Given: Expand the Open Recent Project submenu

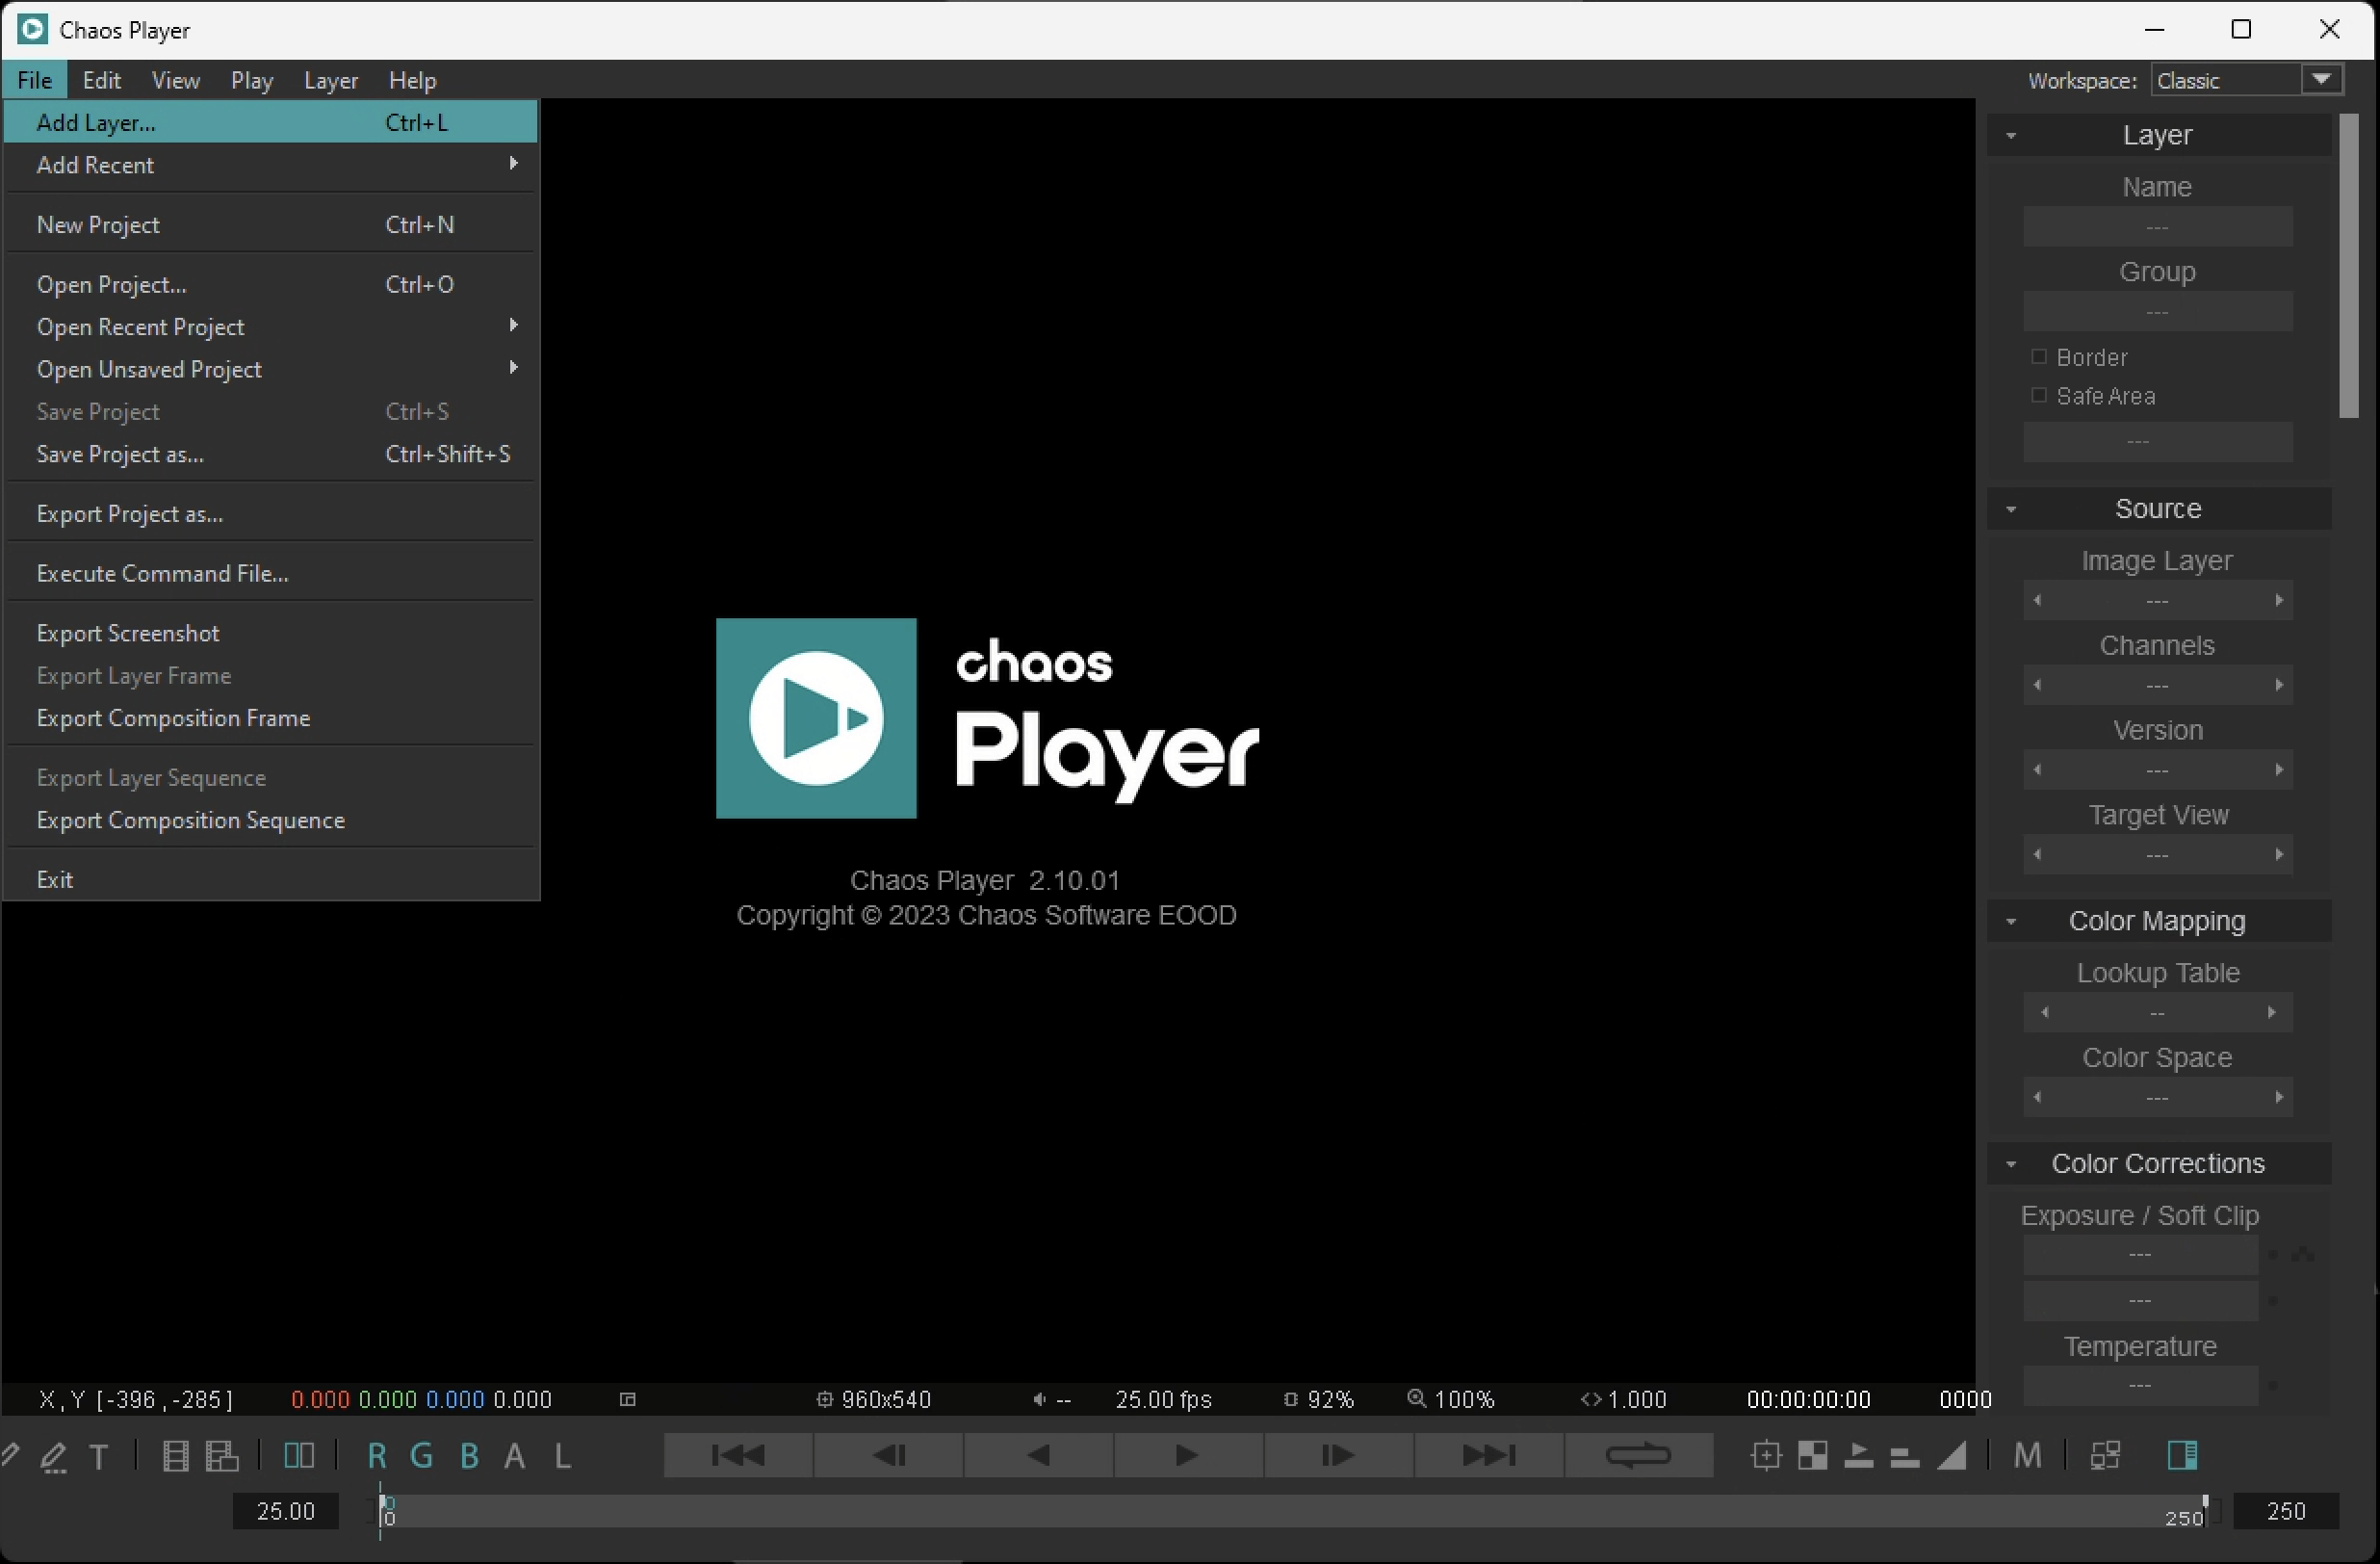Looking at the screenshot, I should [271, 327].
